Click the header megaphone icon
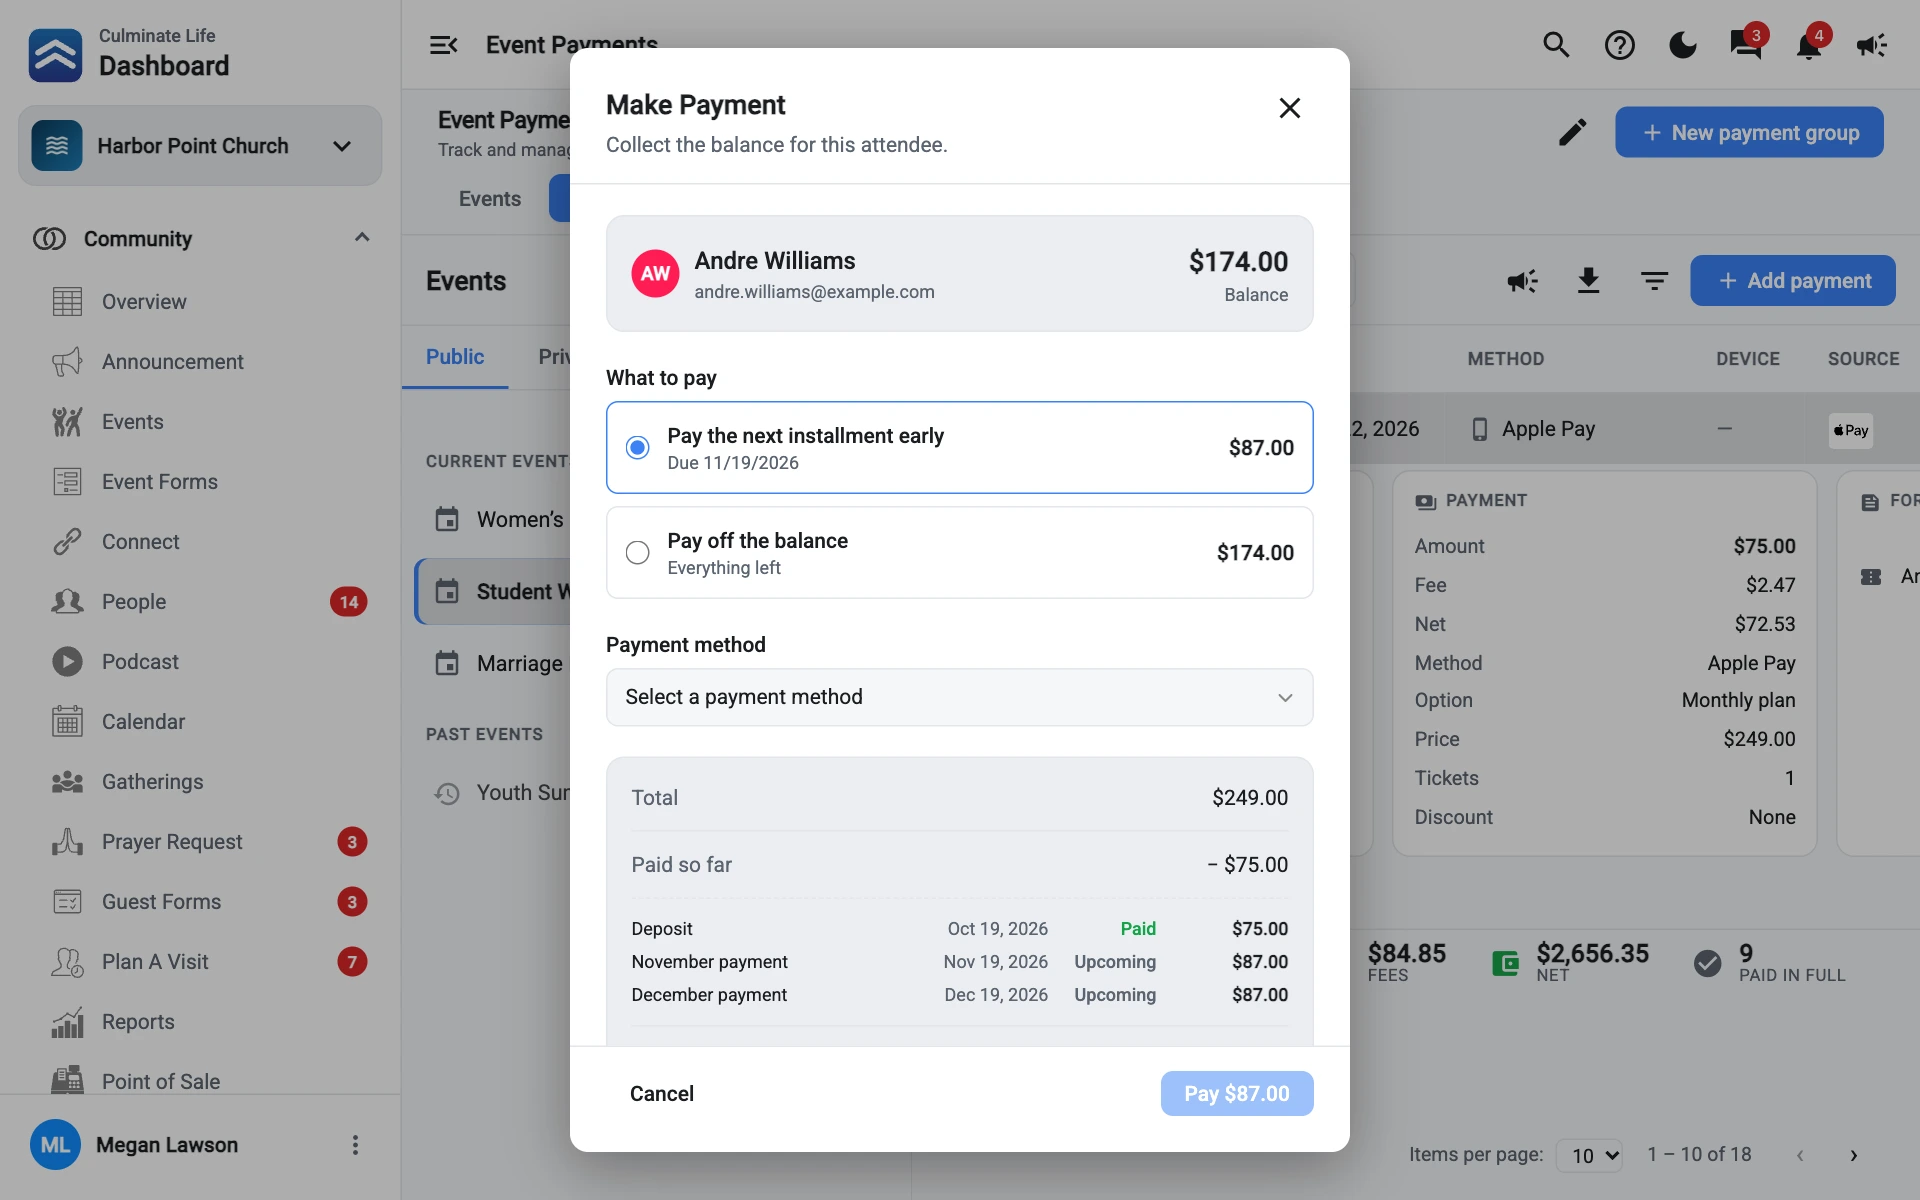 (x=1872, y=45)
